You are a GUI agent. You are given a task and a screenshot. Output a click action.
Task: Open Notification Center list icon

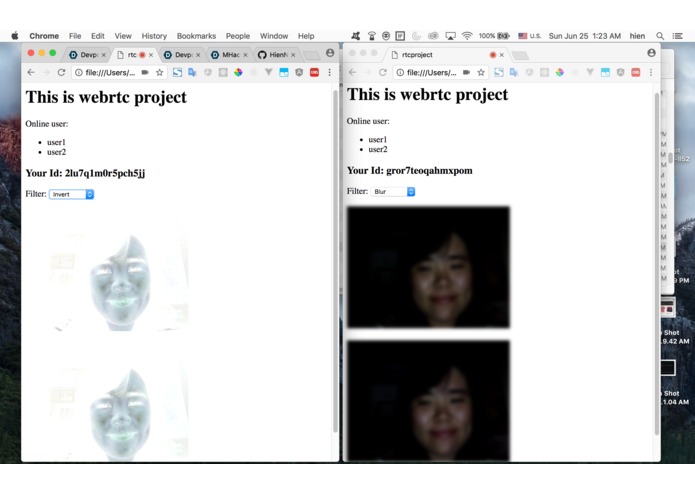(677, 36)
